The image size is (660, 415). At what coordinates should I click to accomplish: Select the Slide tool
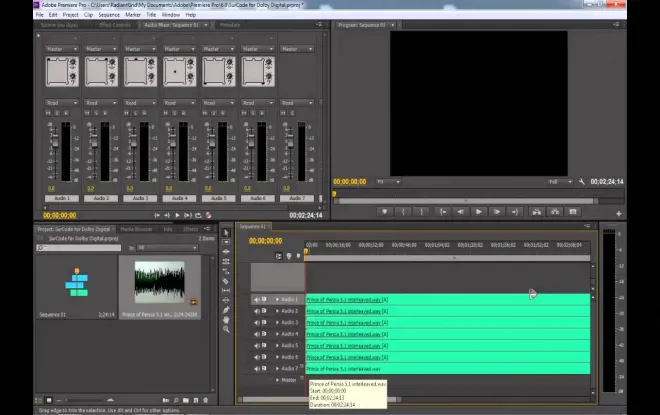[226, 300]
